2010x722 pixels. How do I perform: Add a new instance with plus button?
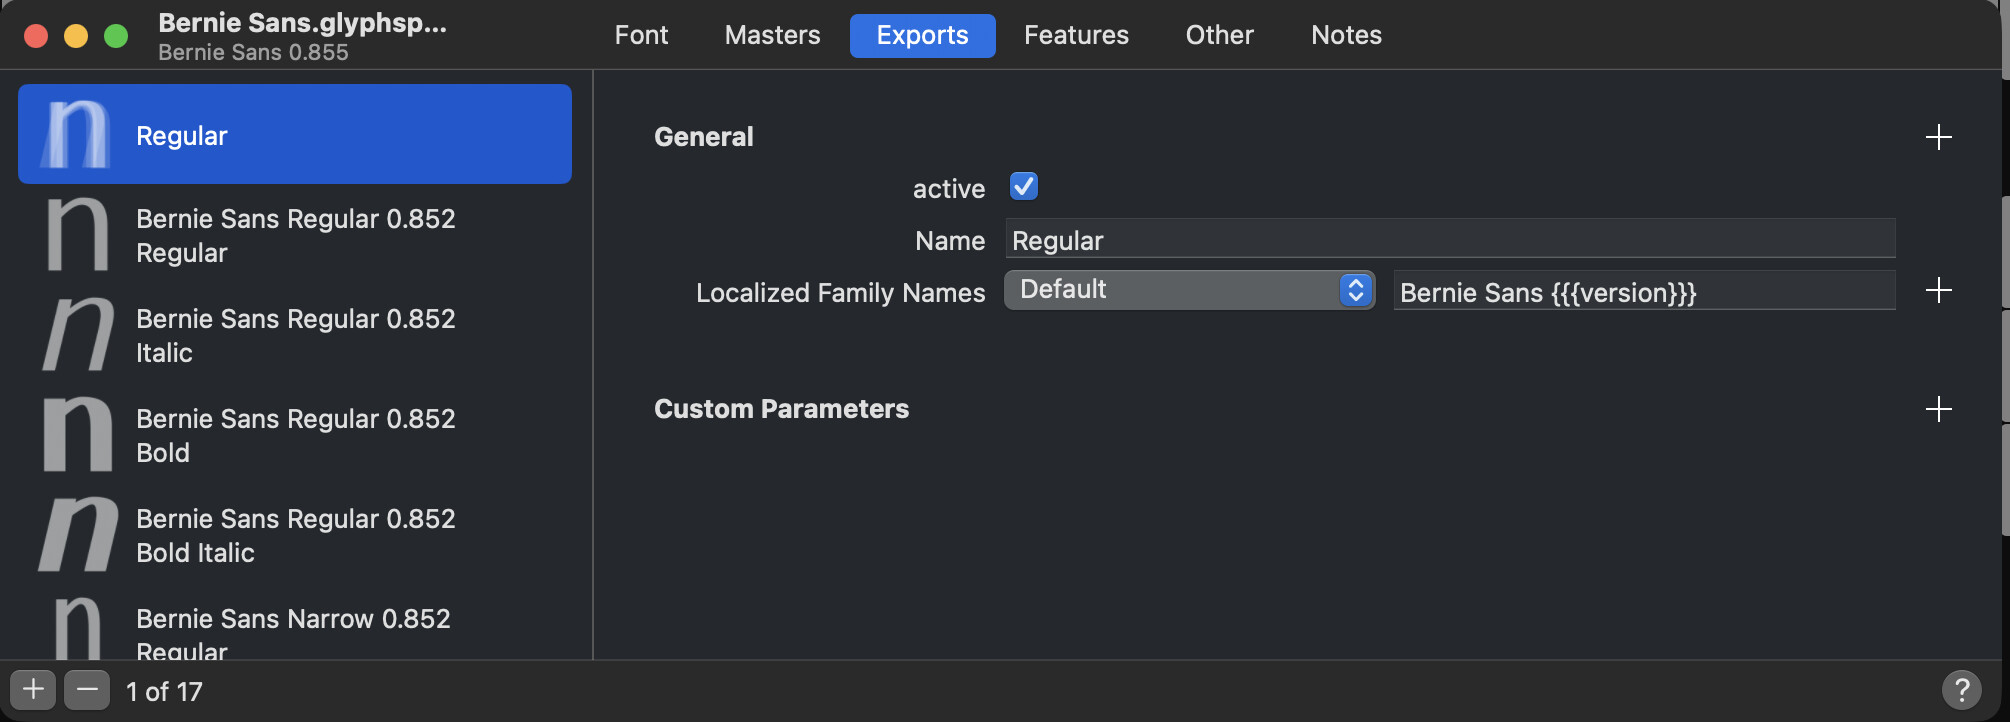pyautogui.click(x=33, y=690)
